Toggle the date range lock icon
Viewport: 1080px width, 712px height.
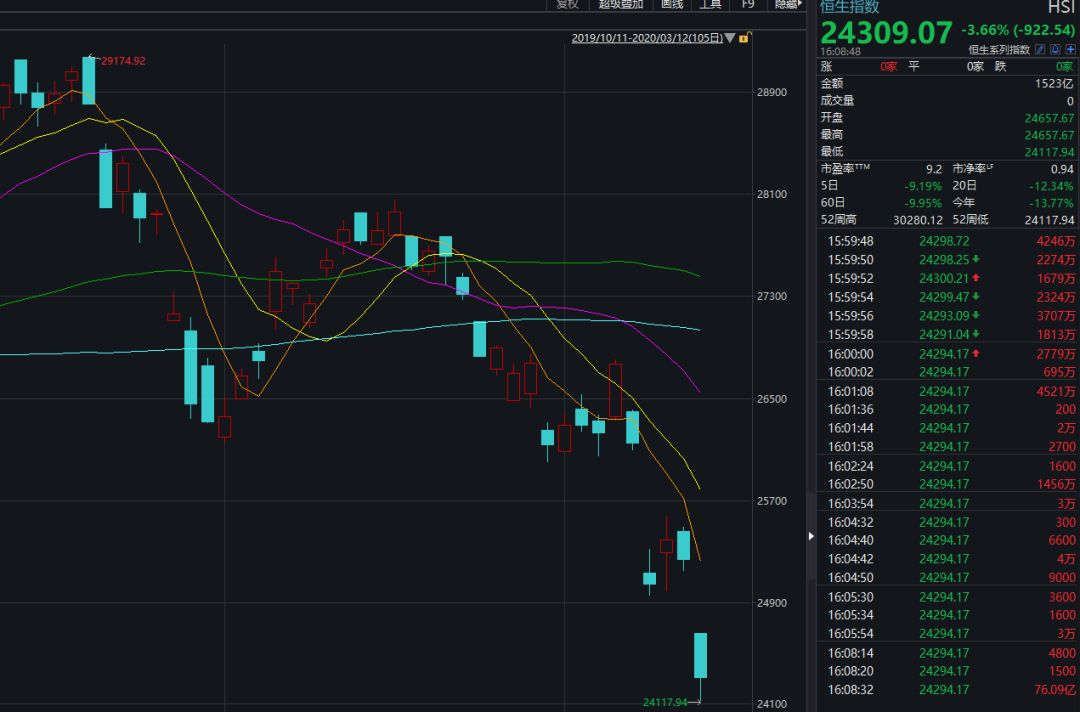(x=745, y=38)
